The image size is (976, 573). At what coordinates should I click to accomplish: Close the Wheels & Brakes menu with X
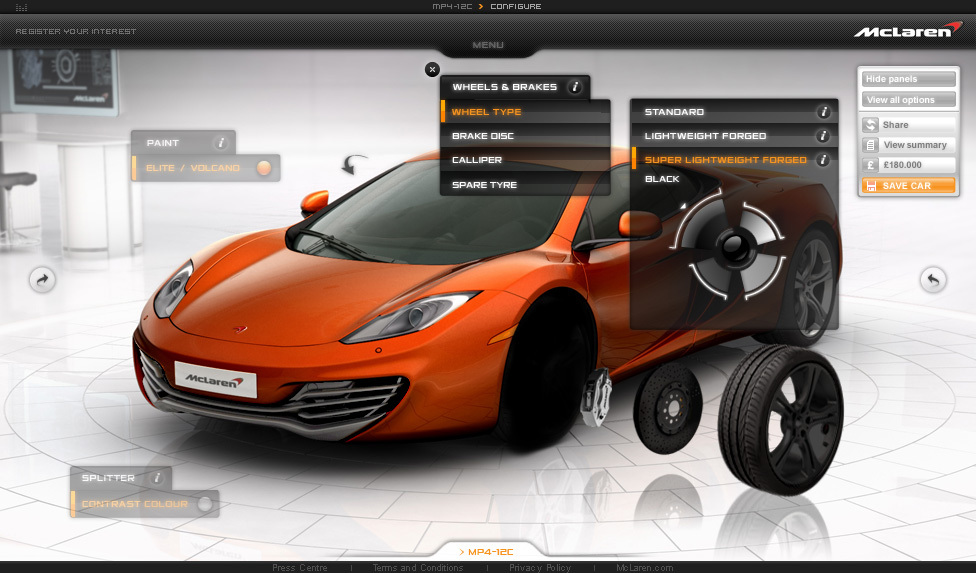(432, 70)
